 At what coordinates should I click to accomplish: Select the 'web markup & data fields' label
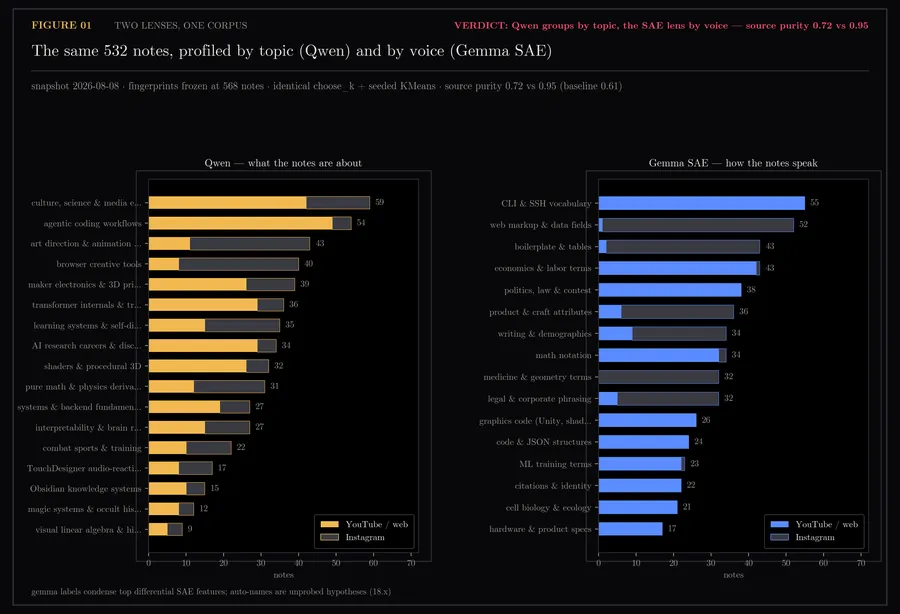(x=541, y=225)
